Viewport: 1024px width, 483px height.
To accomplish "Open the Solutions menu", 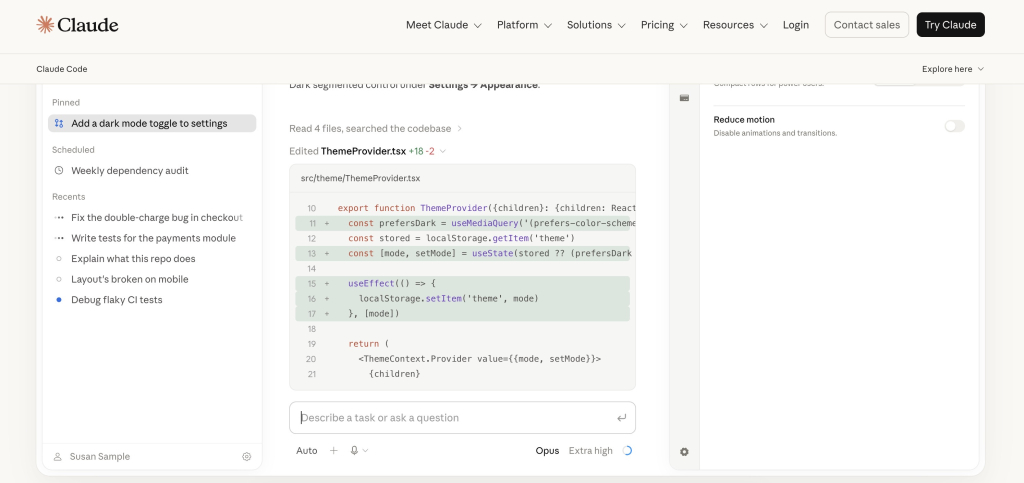I will point(596,25).
